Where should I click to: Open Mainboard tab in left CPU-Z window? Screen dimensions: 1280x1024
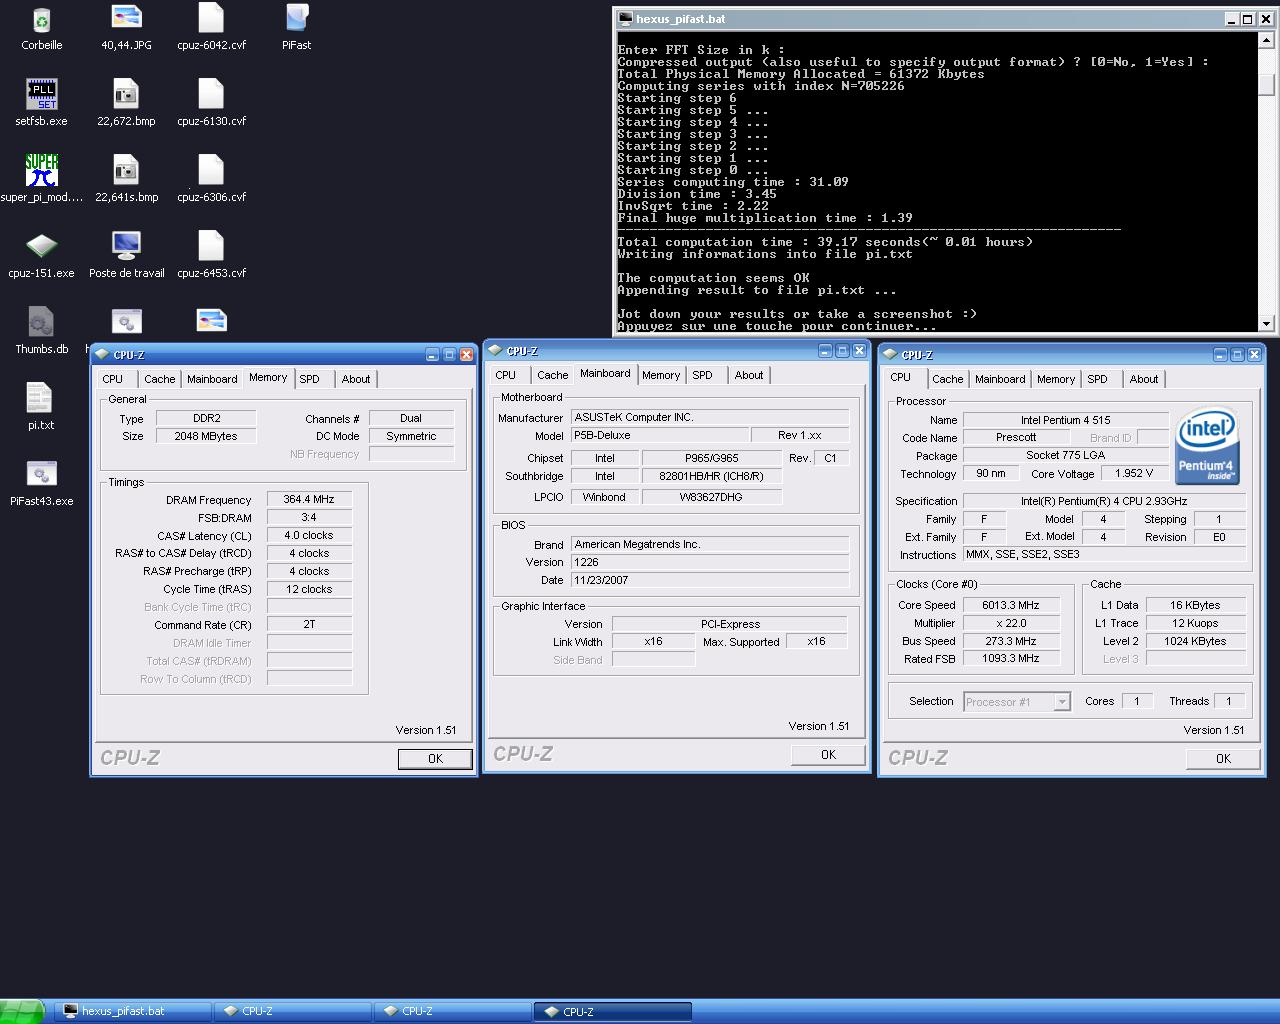[212, 379]
